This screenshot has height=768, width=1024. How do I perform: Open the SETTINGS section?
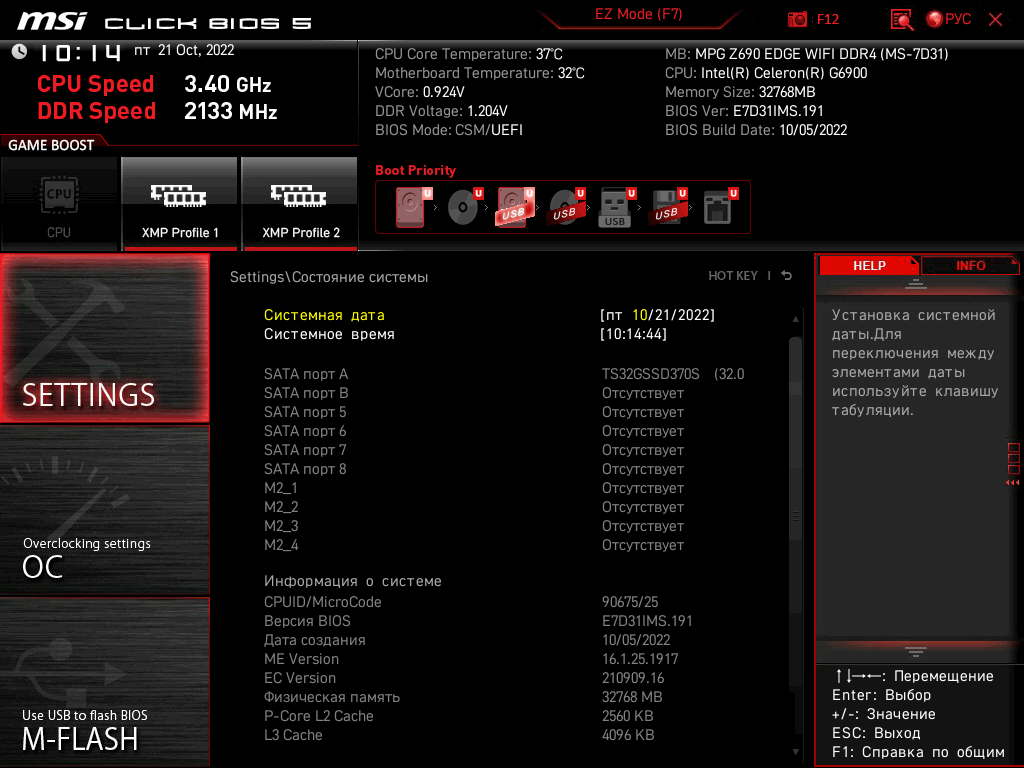[x=104, y=338]
